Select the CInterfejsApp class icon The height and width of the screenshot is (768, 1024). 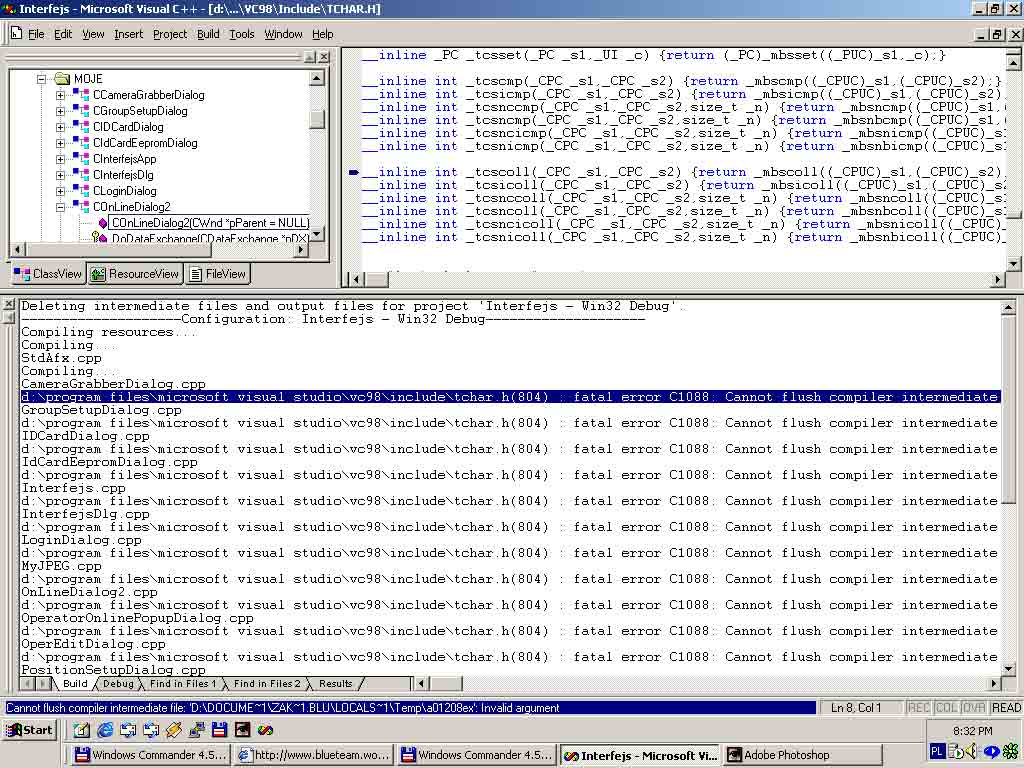[x=80, y=159]
